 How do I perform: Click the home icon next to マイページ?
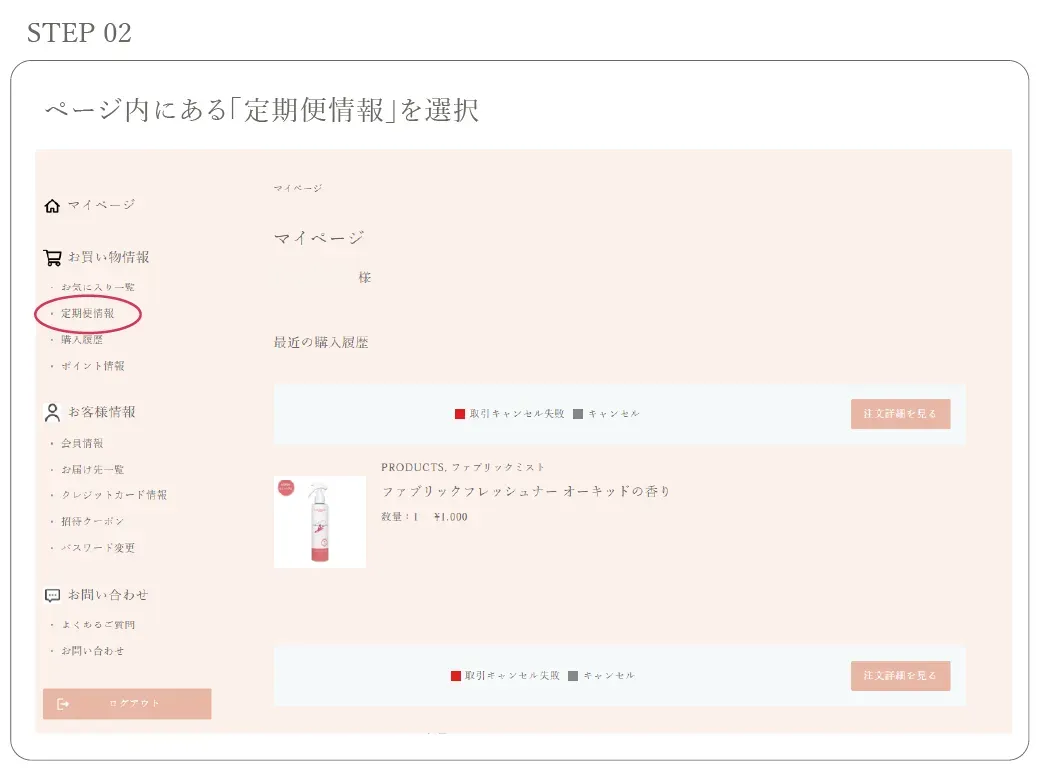[52, 204]
